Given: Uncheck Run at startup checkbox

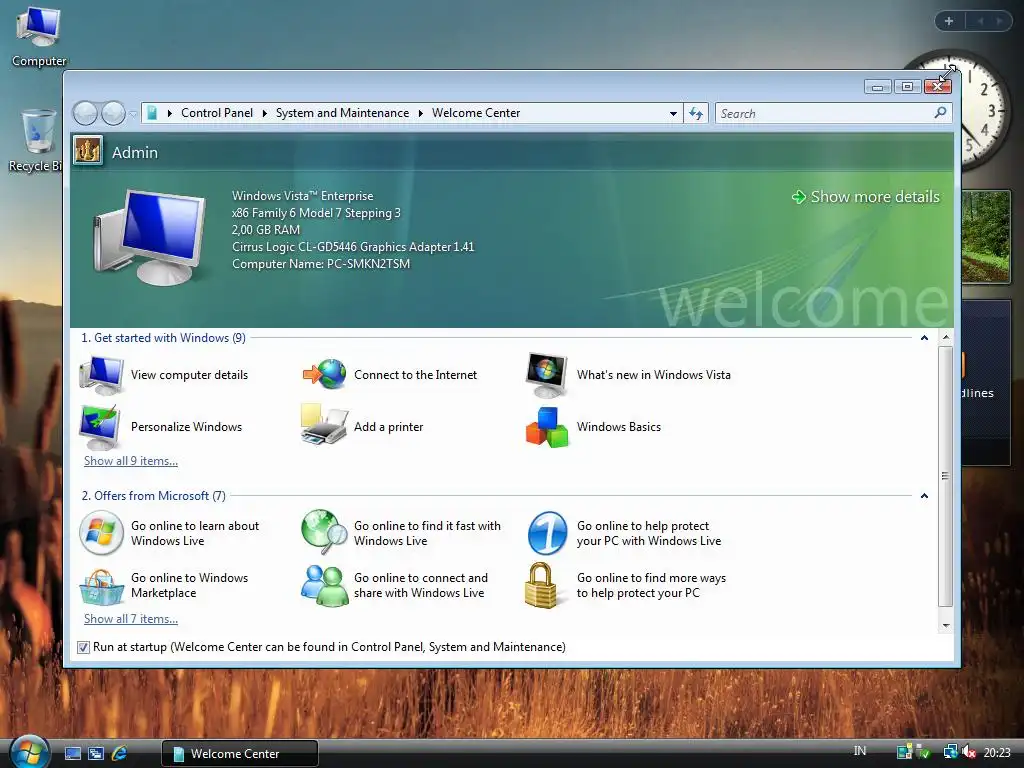Looking at the screenshot, I should (83, 647).
